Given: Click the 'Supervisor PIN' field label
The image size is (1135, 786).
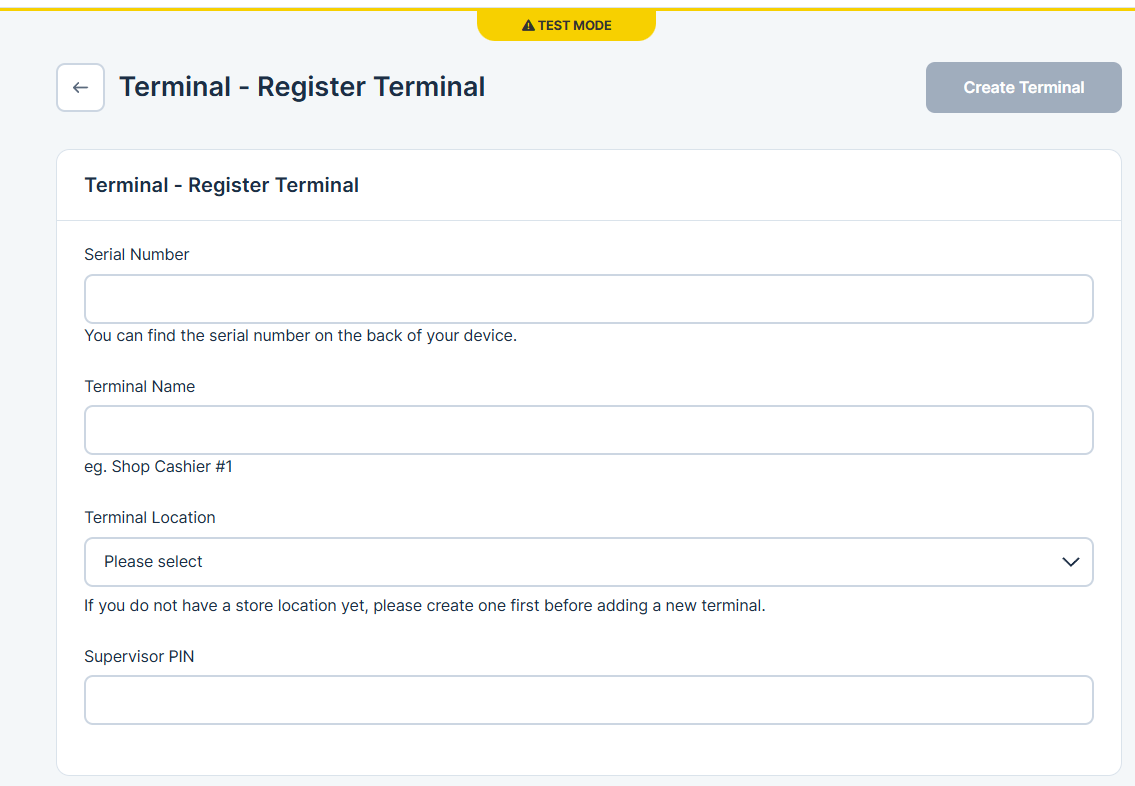Looking at the screenshot, I should (x=139, y=657).
